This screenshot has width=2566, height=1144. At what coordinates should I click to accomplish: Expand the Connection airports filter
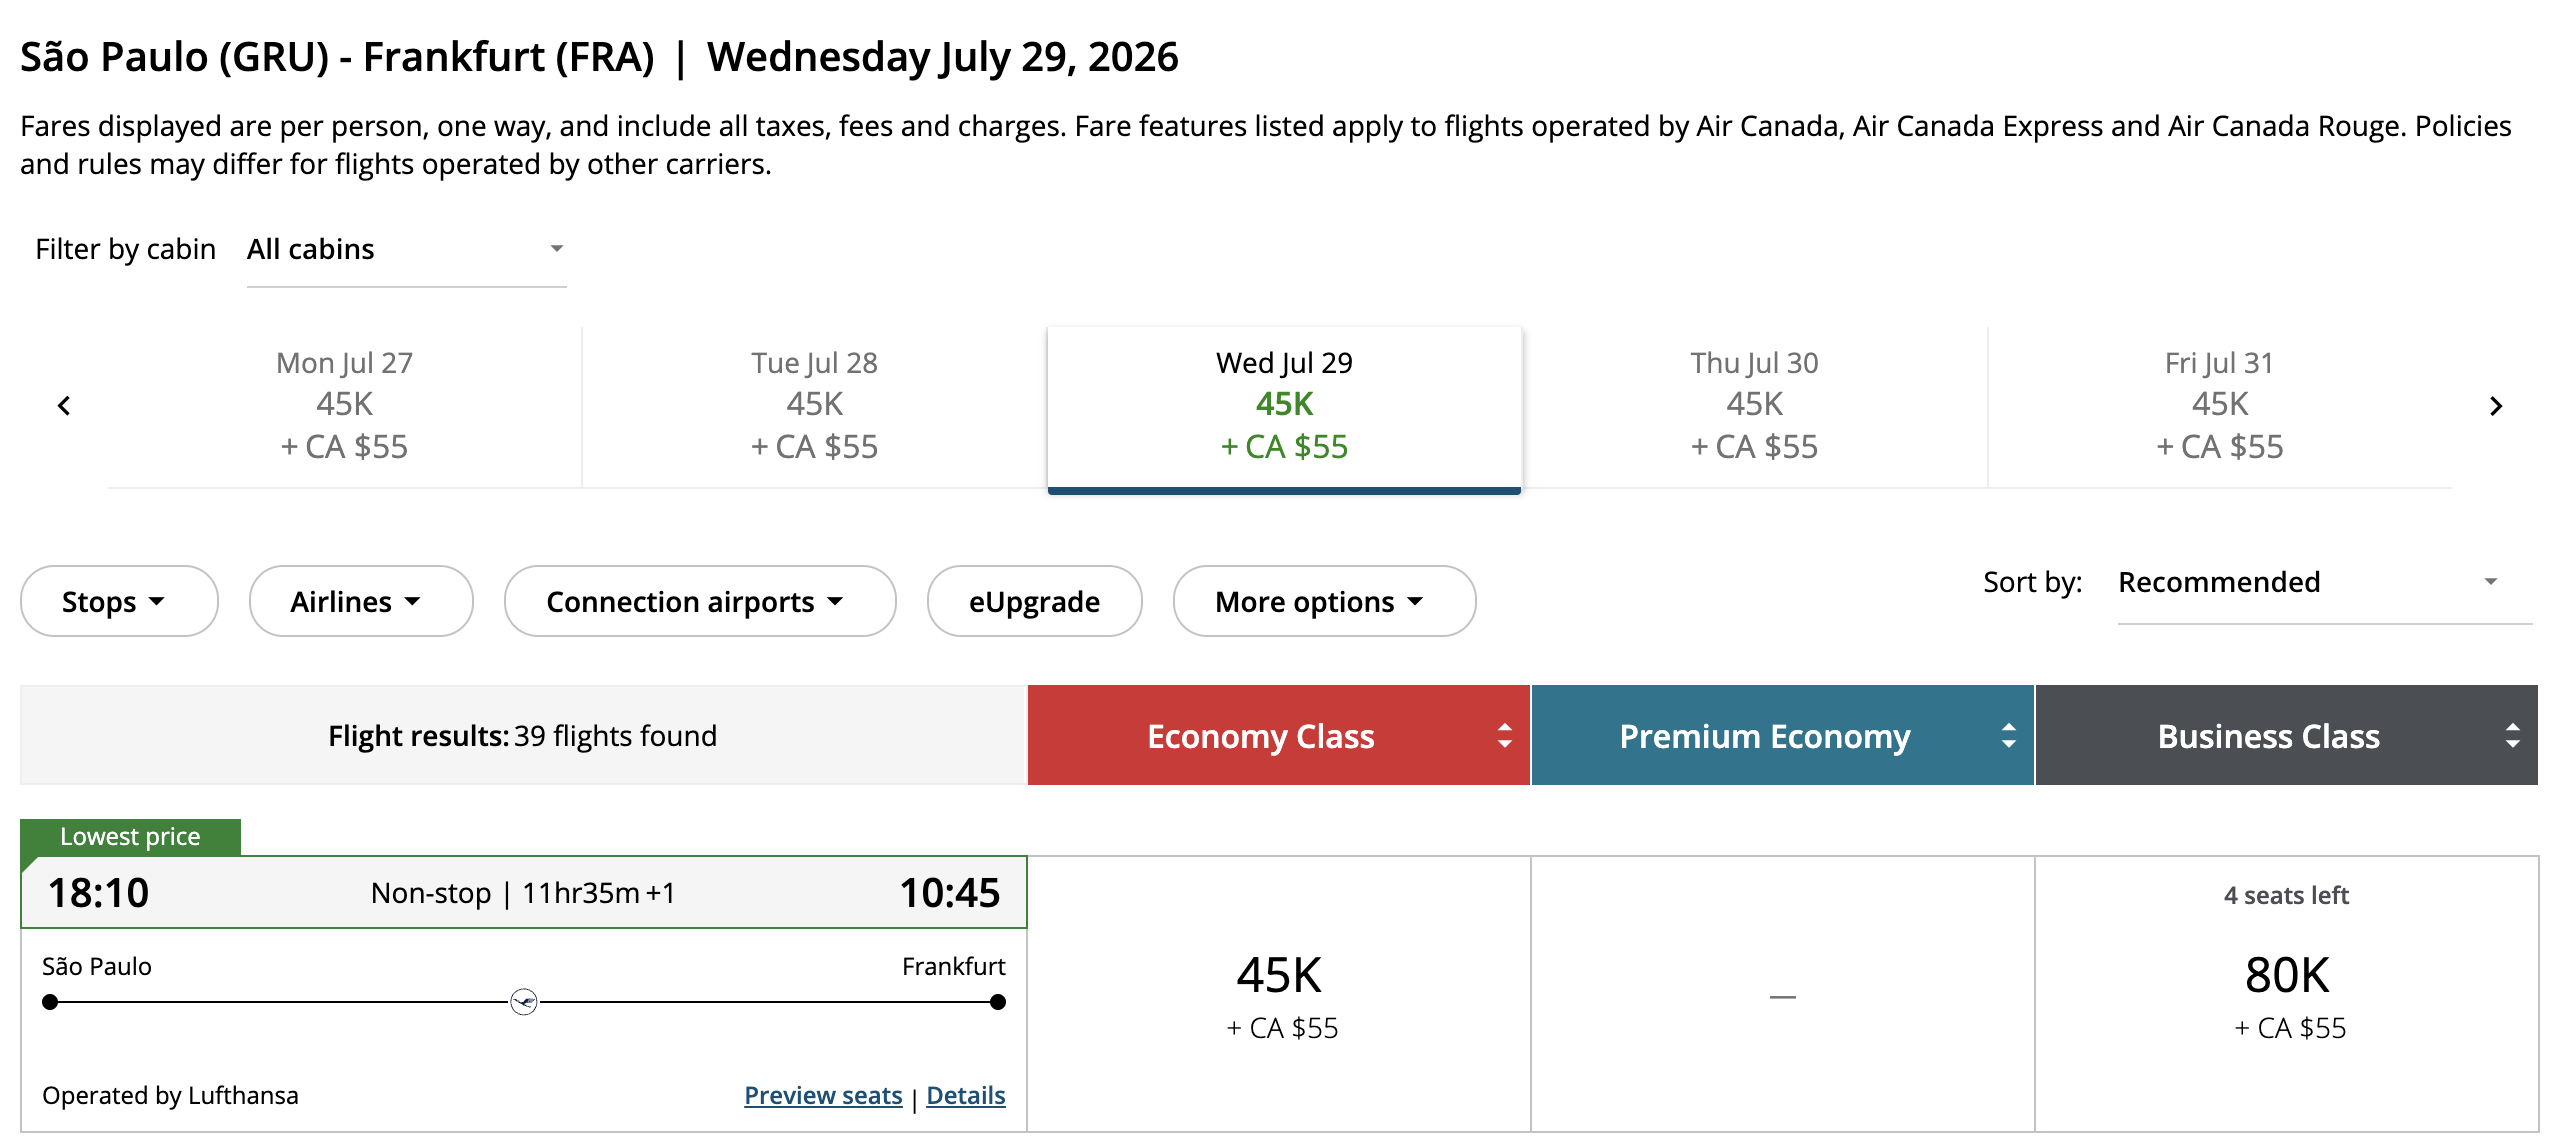tap(699, 602)
